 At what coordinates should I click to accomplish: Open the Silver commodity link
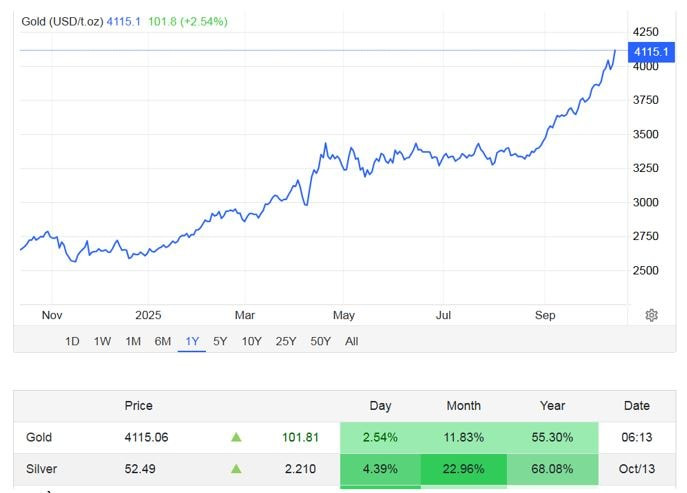(x=40, y=468)
